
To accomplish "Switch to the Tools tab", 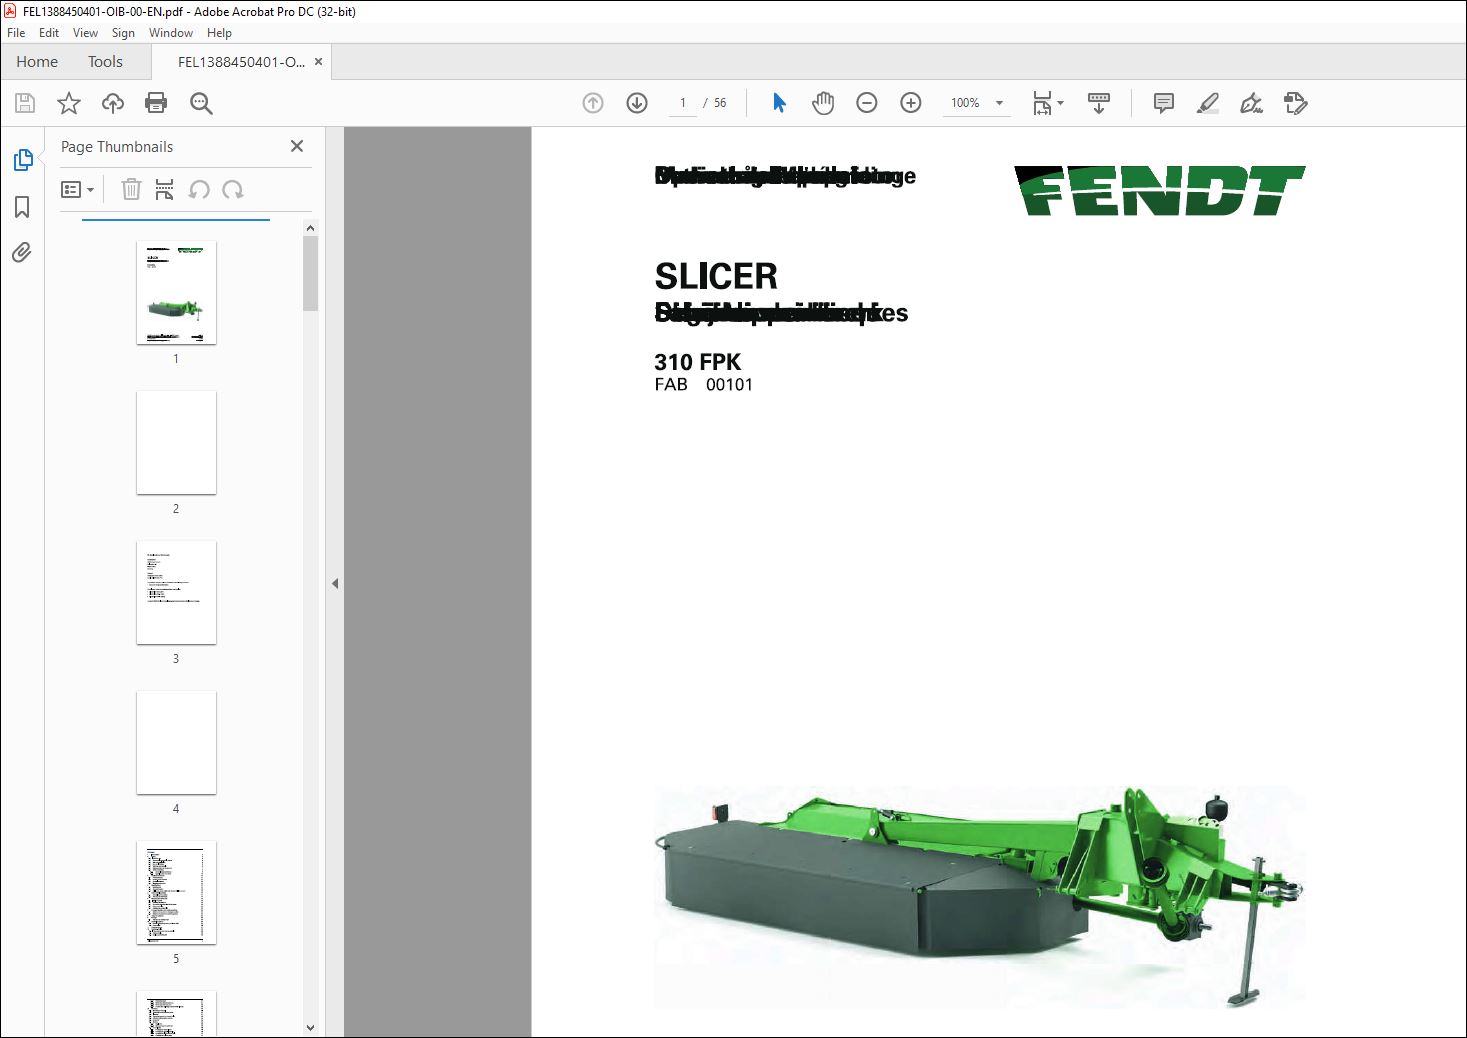I will (x=105, y=62).
